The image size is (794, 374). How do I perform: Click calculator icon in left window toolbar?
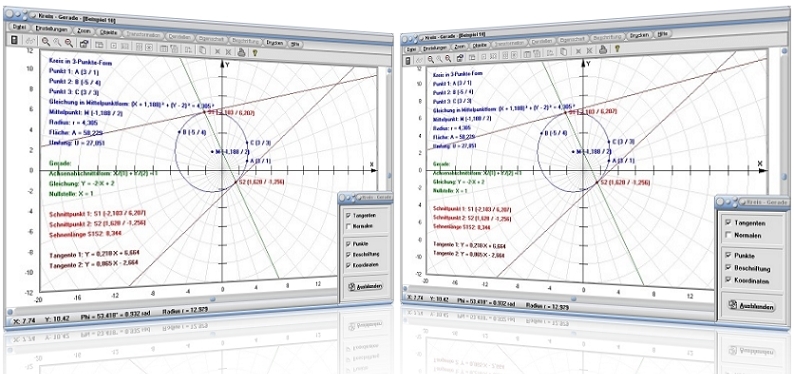point(14,40)
